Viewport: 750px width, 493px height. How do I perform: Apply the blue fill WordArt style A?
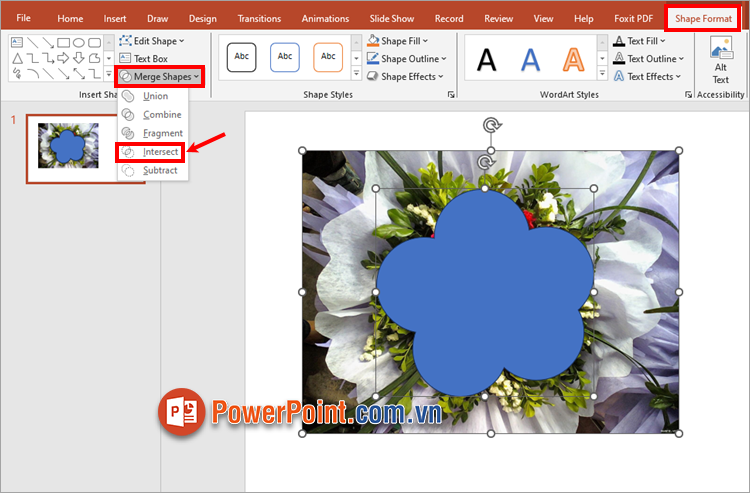(x=530, y=60)
